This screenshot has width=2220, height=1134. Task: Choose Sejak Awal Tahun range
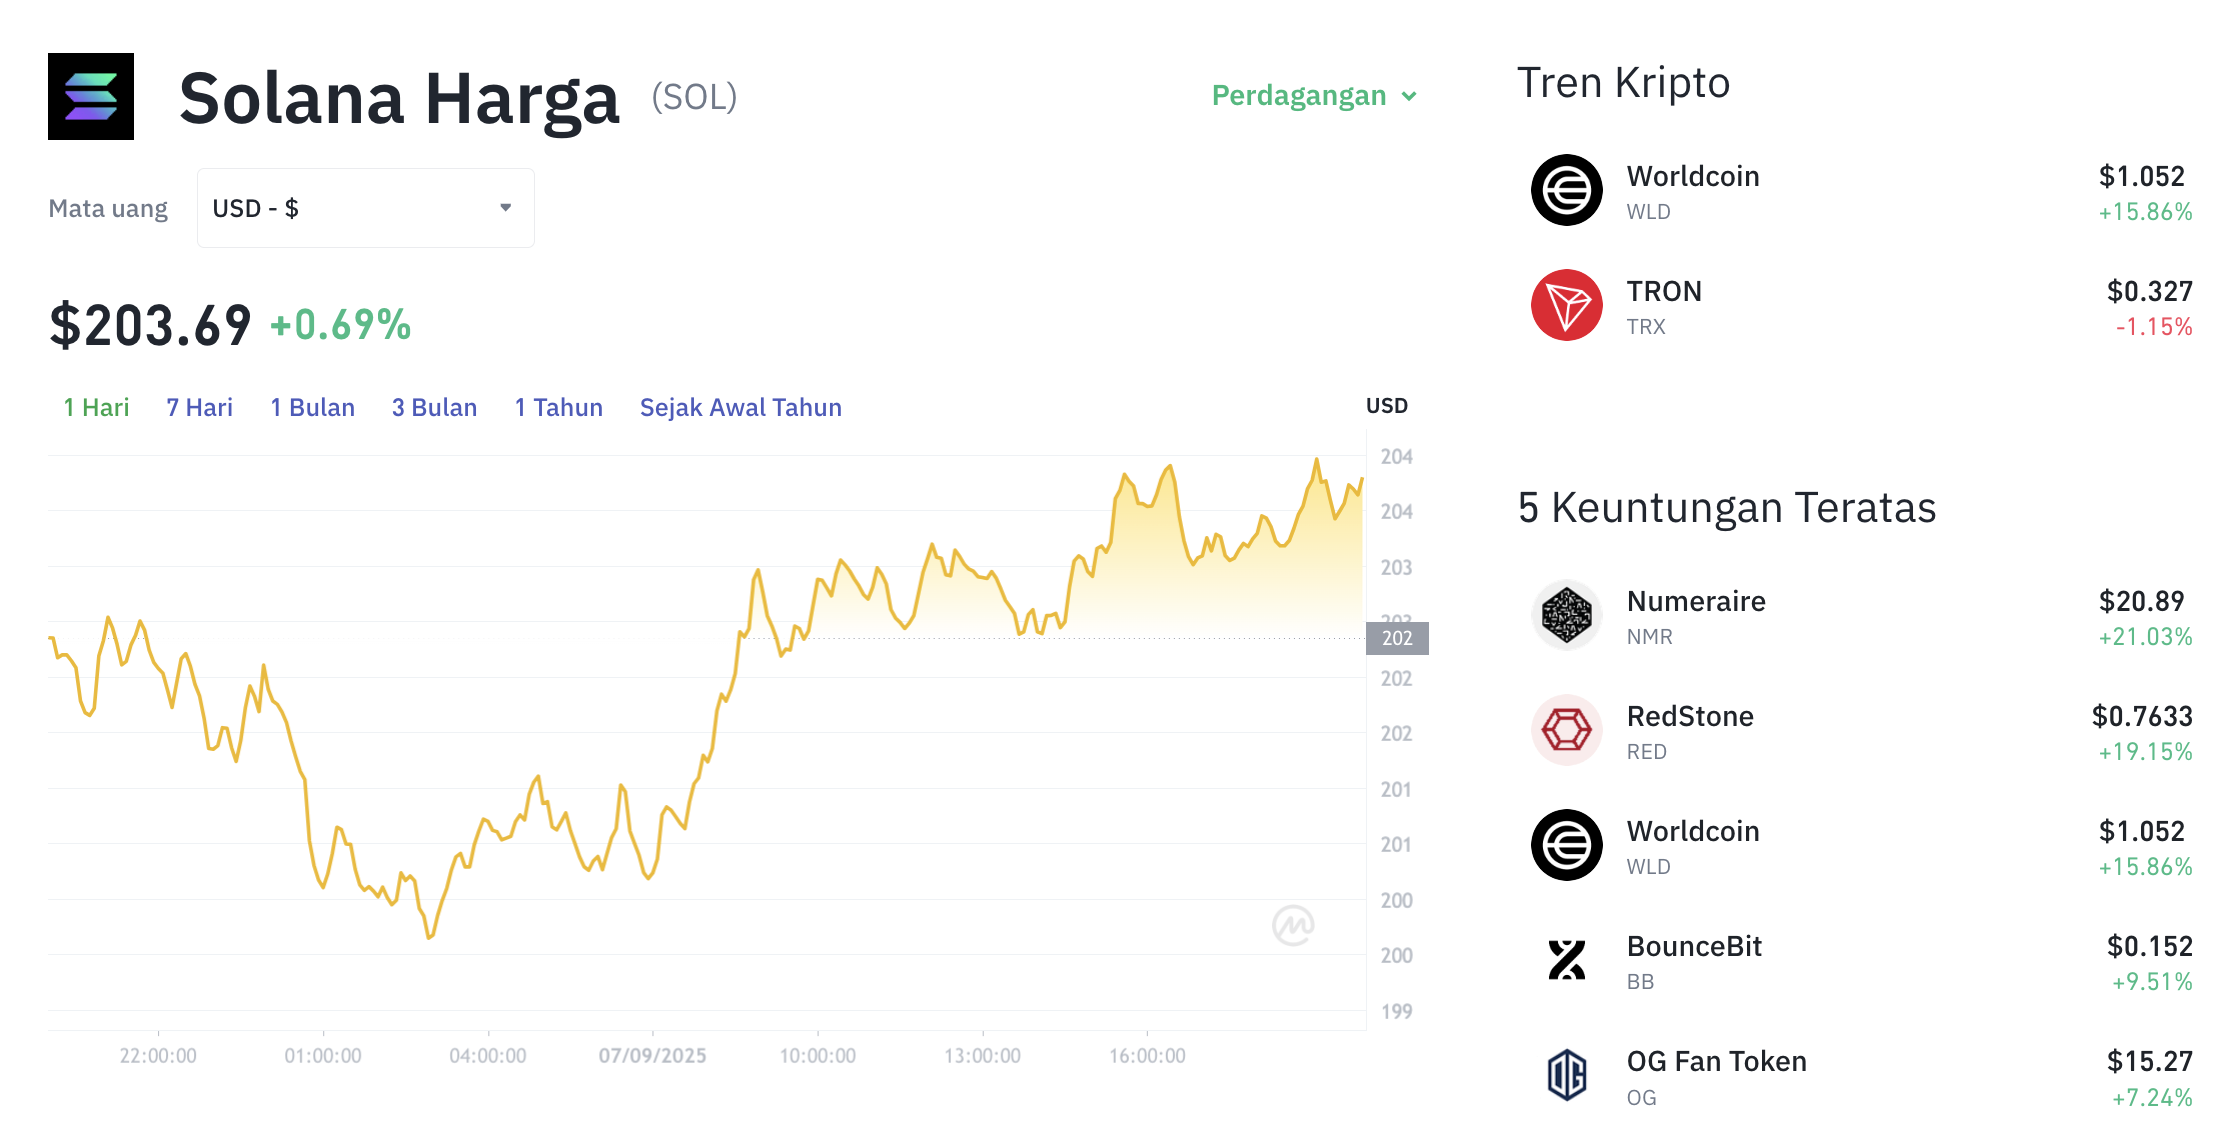click(x=740, y=408)
